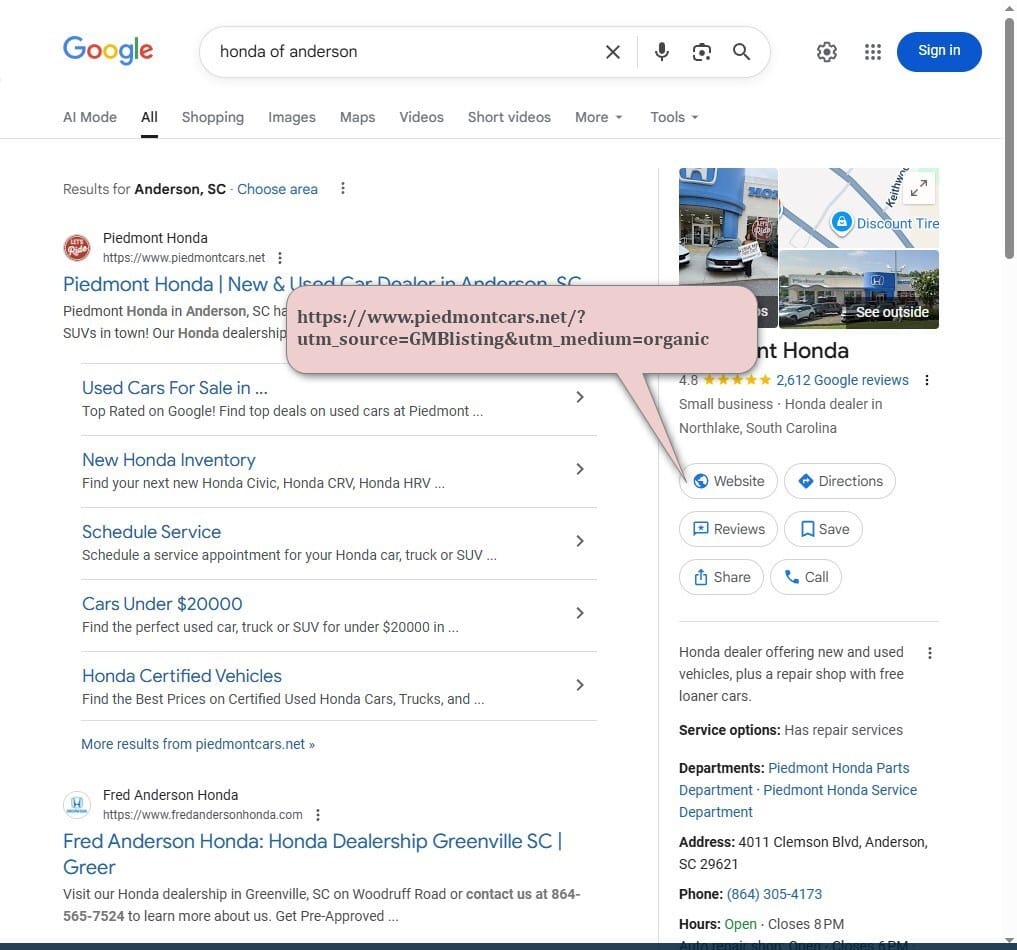Image resolution: width=1017 pixels, height=950 pixels.
Task: Click the Google logo
Action: pyautogui.click(x=108, y=50)
